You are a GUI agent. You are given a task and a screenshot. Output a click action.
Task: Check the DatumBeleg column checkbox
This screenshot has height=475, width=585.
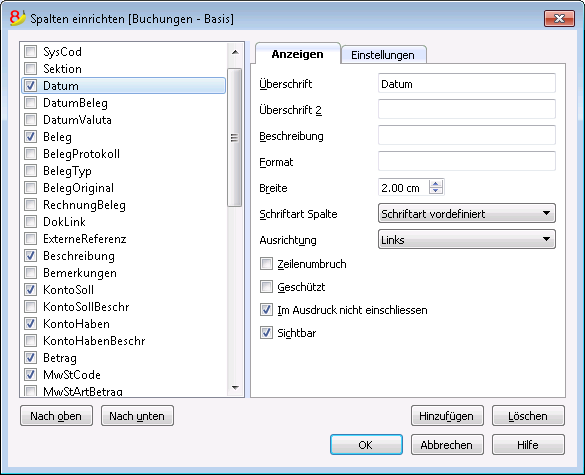coord(31,103)
